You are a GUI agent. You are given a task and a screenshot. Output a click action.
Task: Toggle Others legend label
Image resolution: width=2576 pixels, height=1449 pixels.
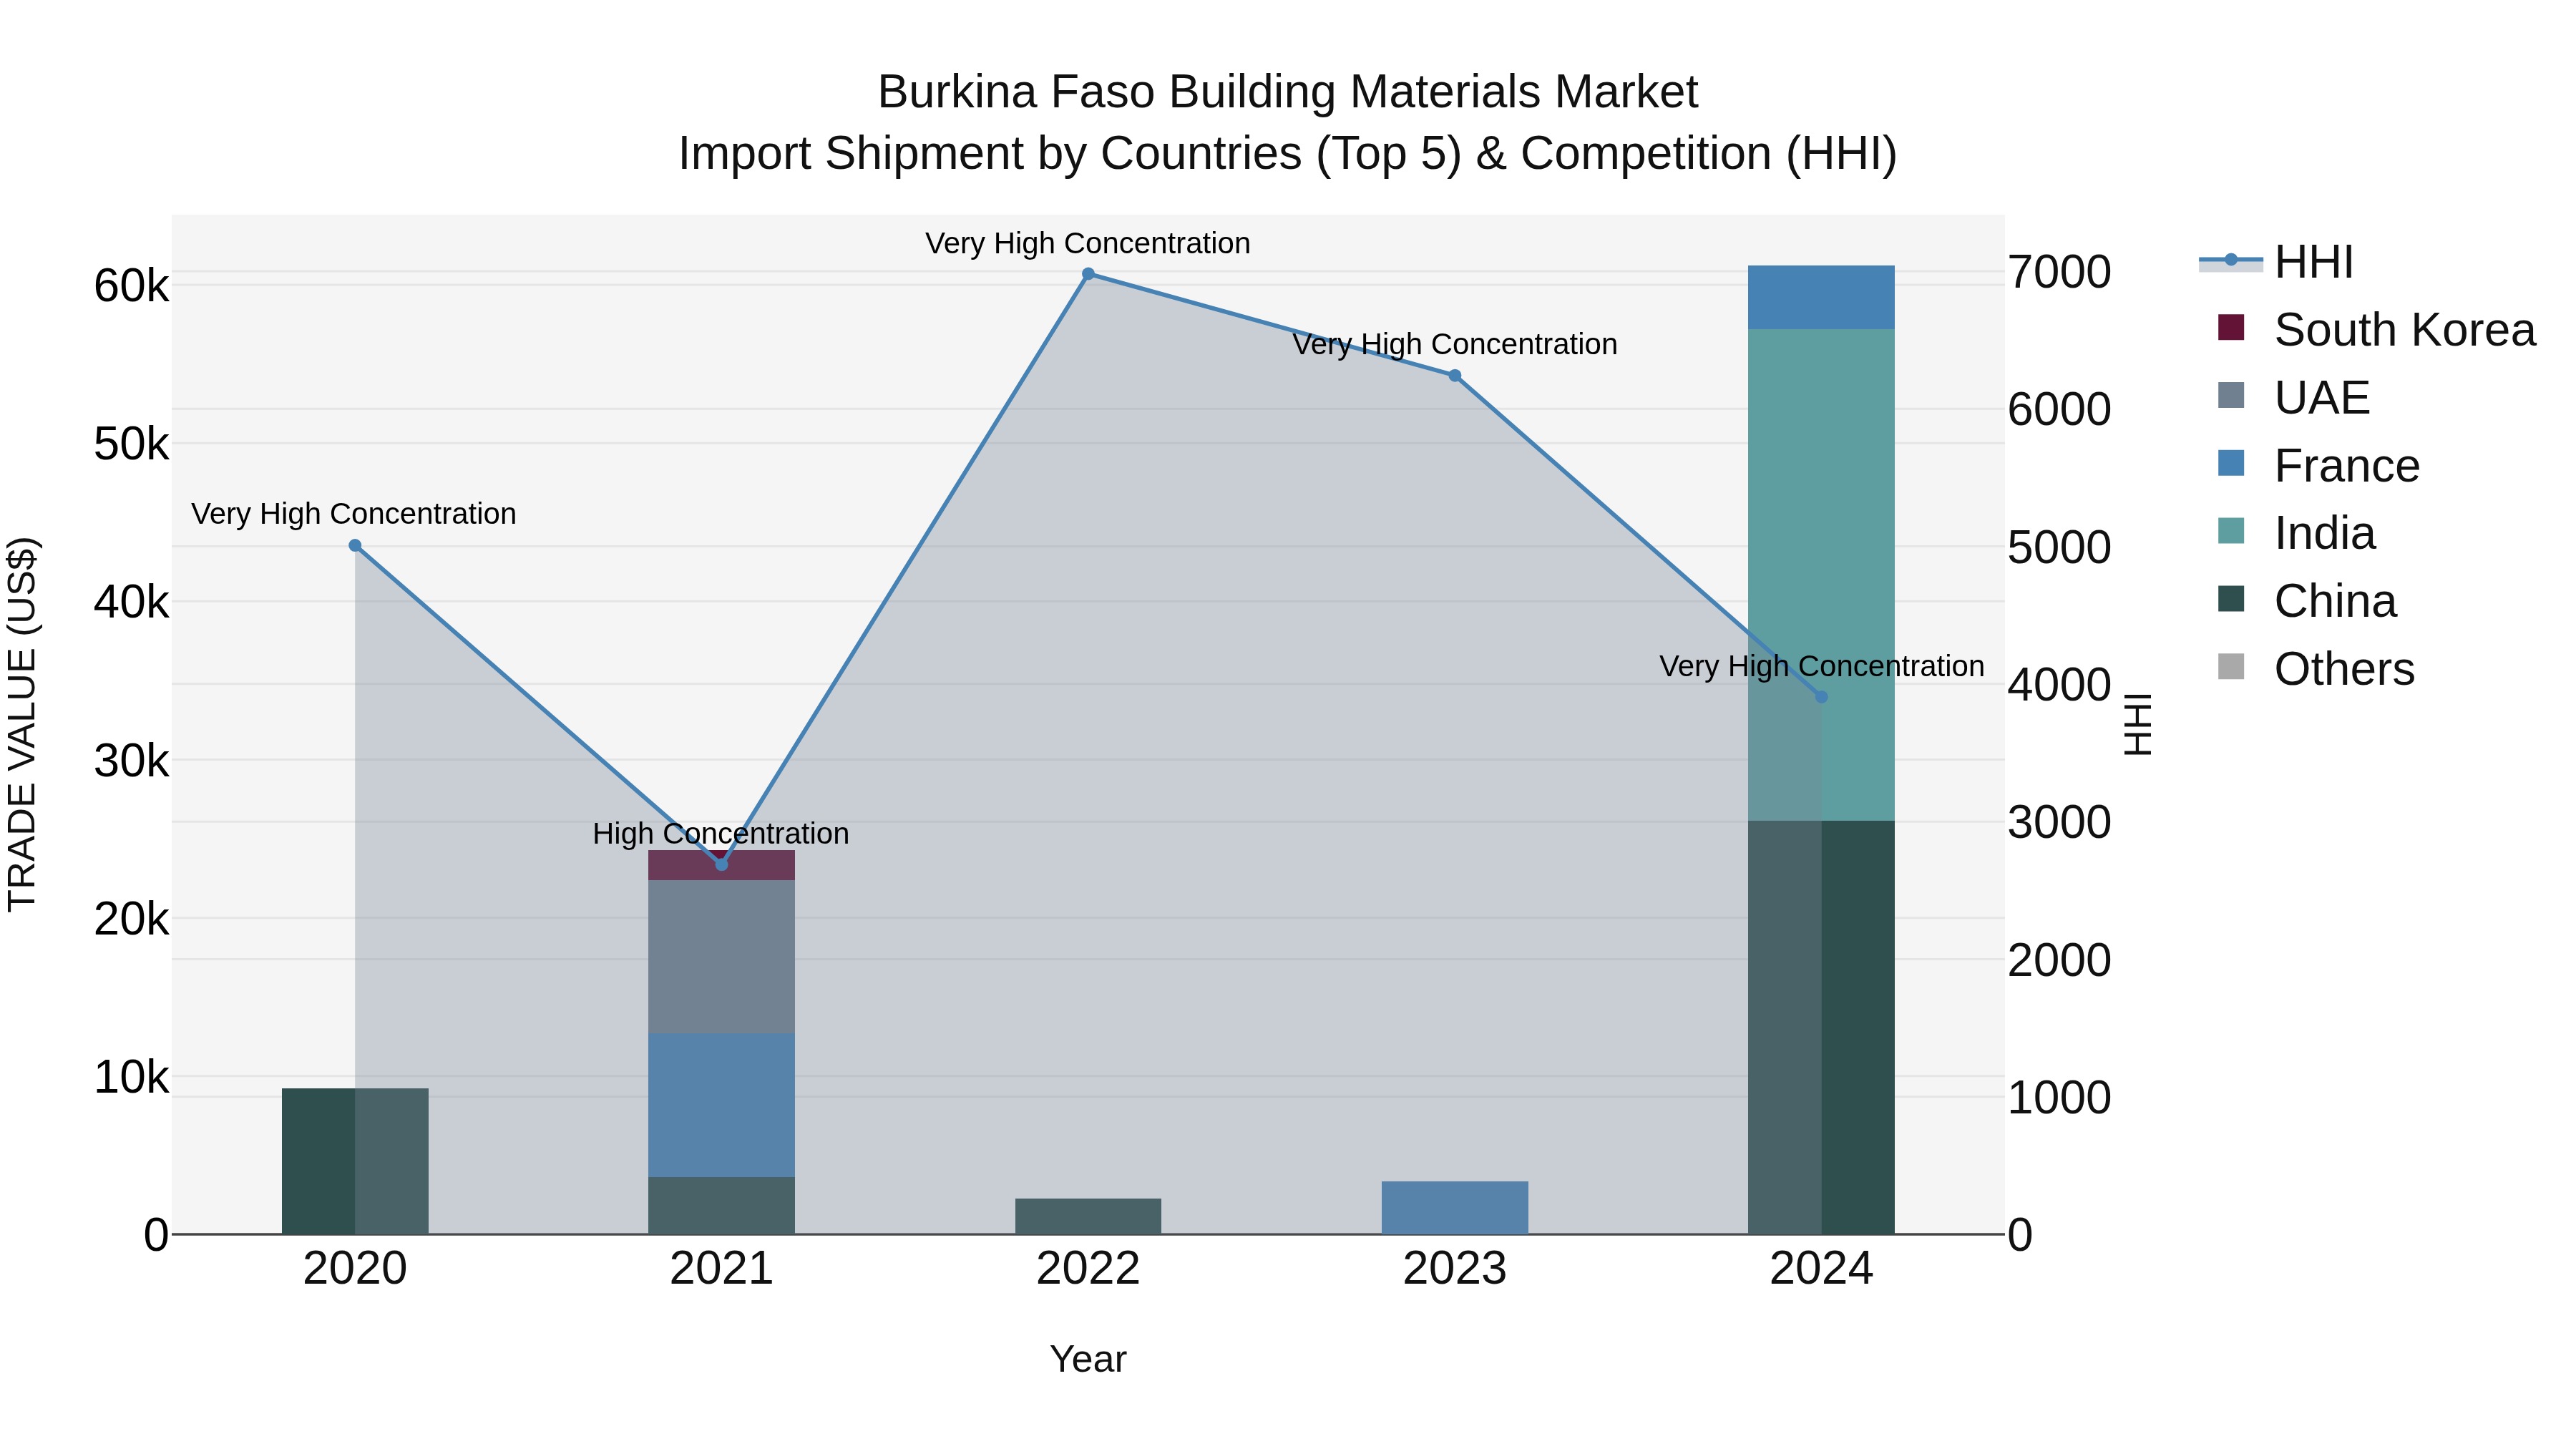2344,669
